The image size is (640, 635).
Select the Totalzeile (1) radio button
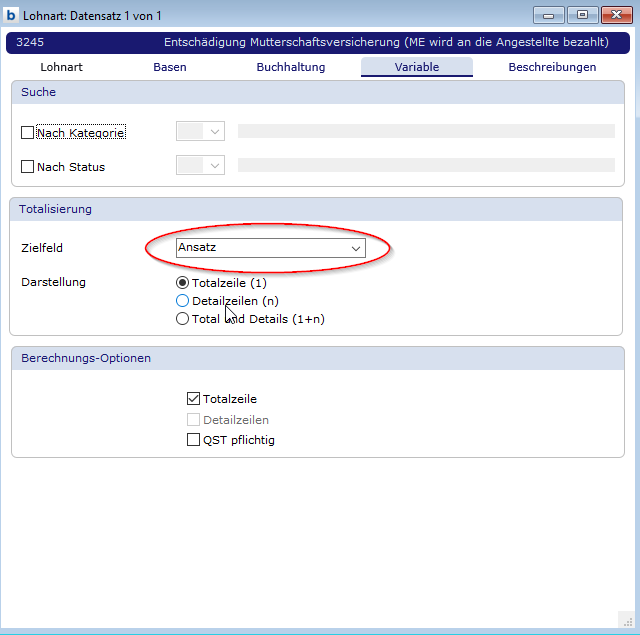182,282
